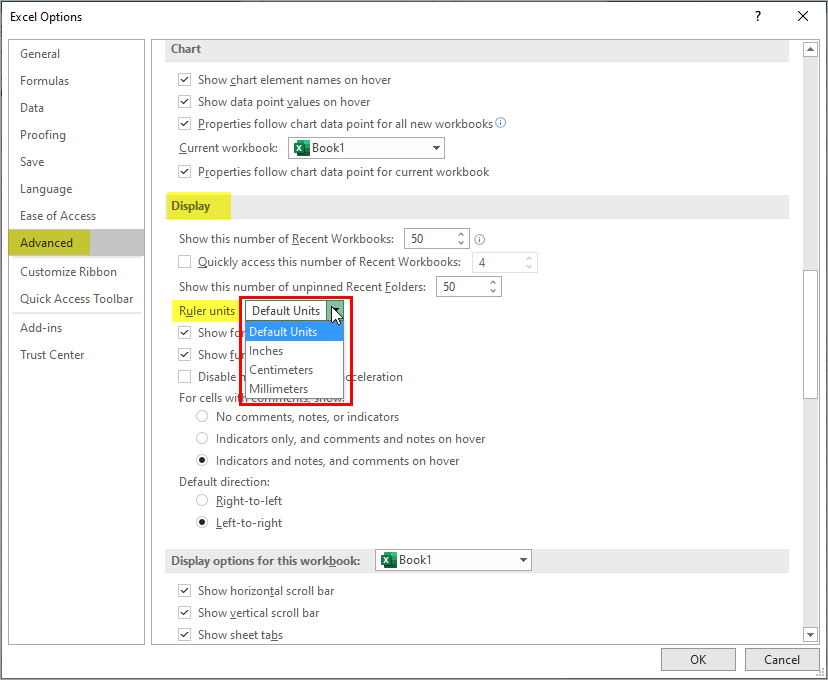This screenshot has width=828, height=680.
Task: Click the info icon after 'for all new workbooks'
Action: tap(501, 123)
